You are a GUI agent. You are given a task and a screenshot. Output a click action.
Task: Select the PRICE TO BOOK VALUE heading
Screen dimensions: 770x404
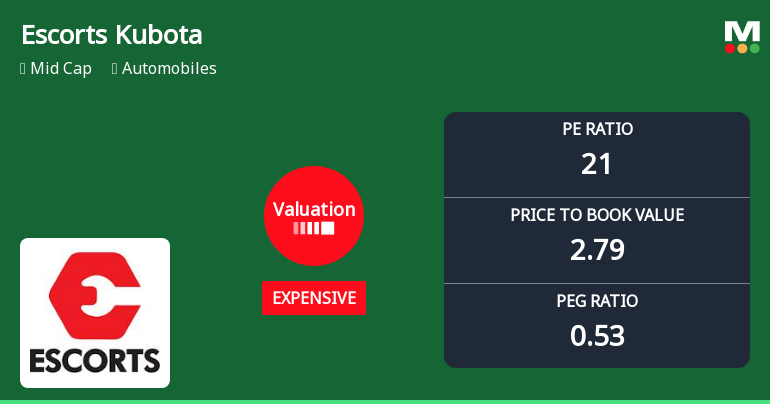597,215
